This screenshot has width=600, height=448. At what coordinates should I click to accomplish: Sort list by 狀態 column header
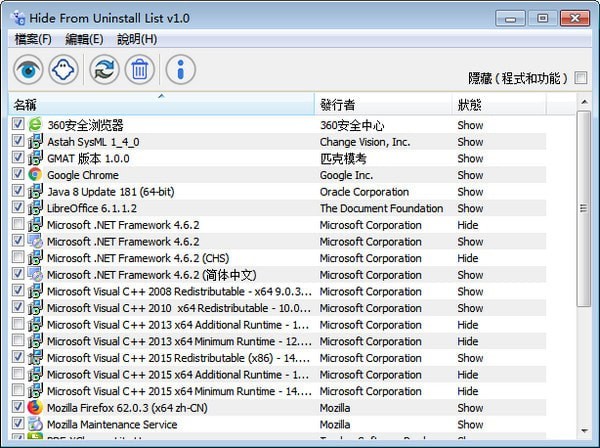coord(512,104)
